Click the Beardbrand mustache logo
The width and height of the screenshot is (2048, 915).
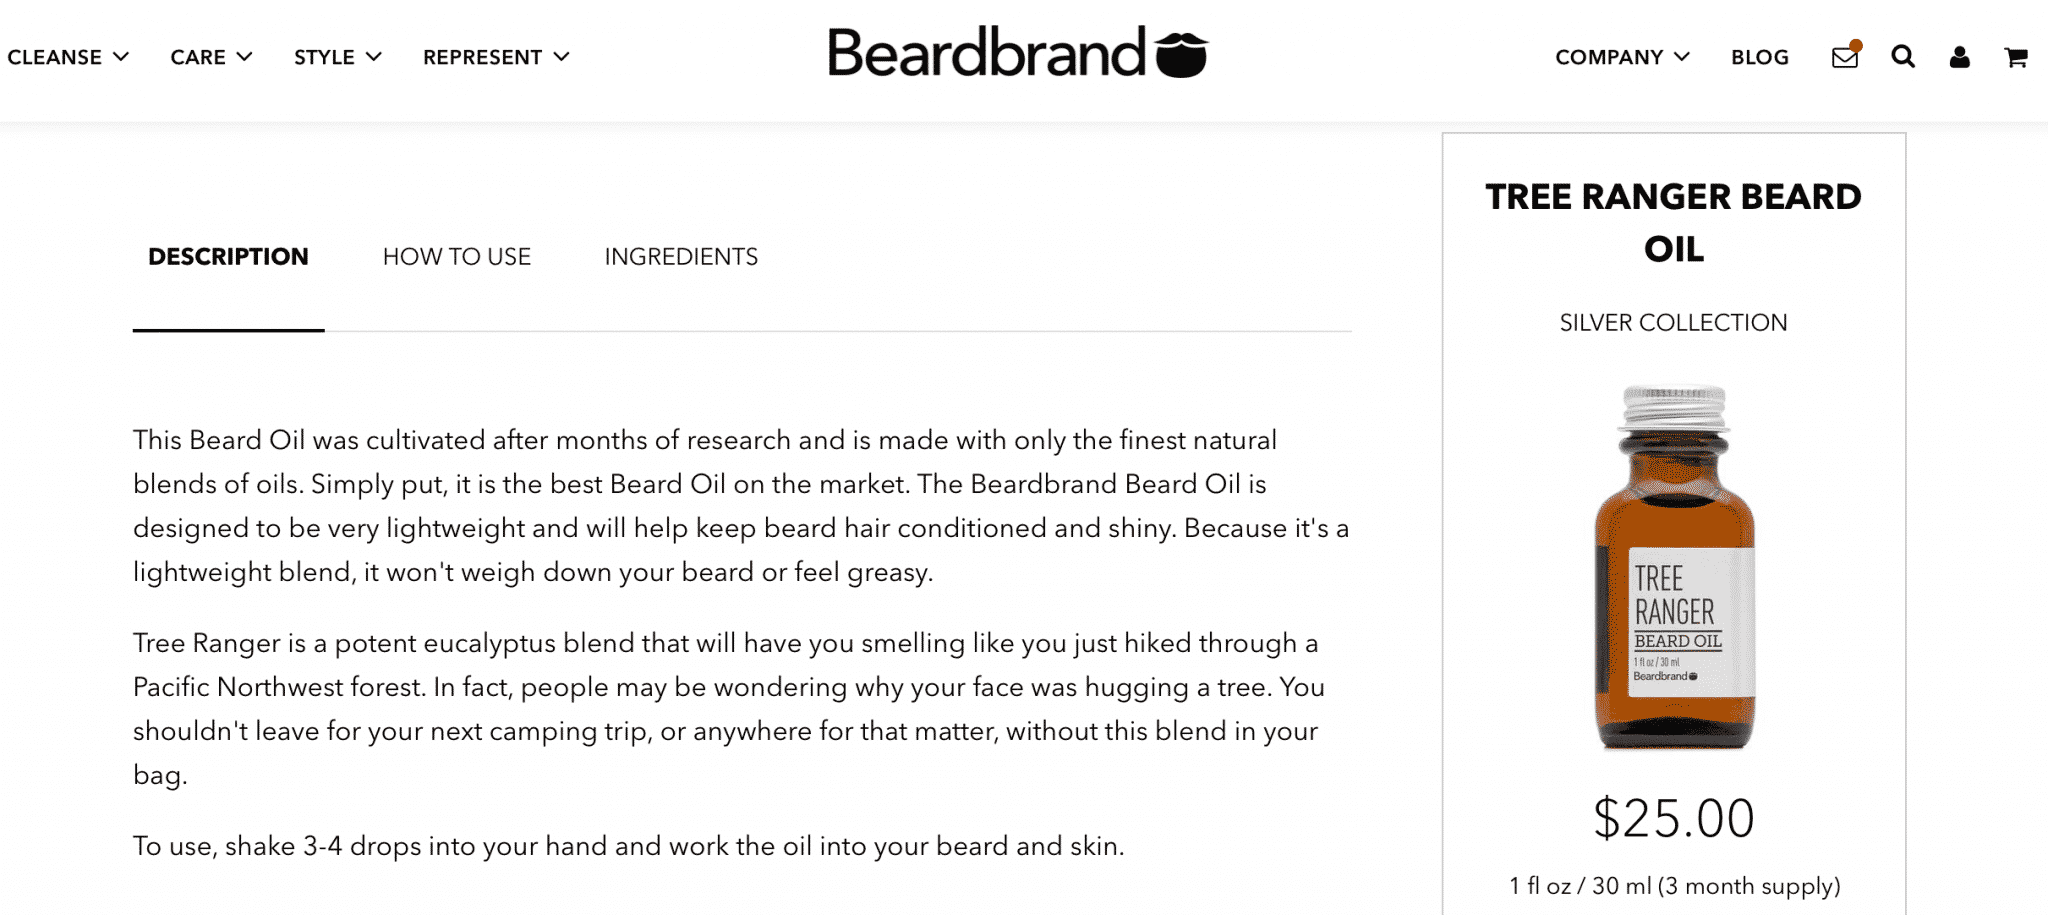coord(1018,53)
